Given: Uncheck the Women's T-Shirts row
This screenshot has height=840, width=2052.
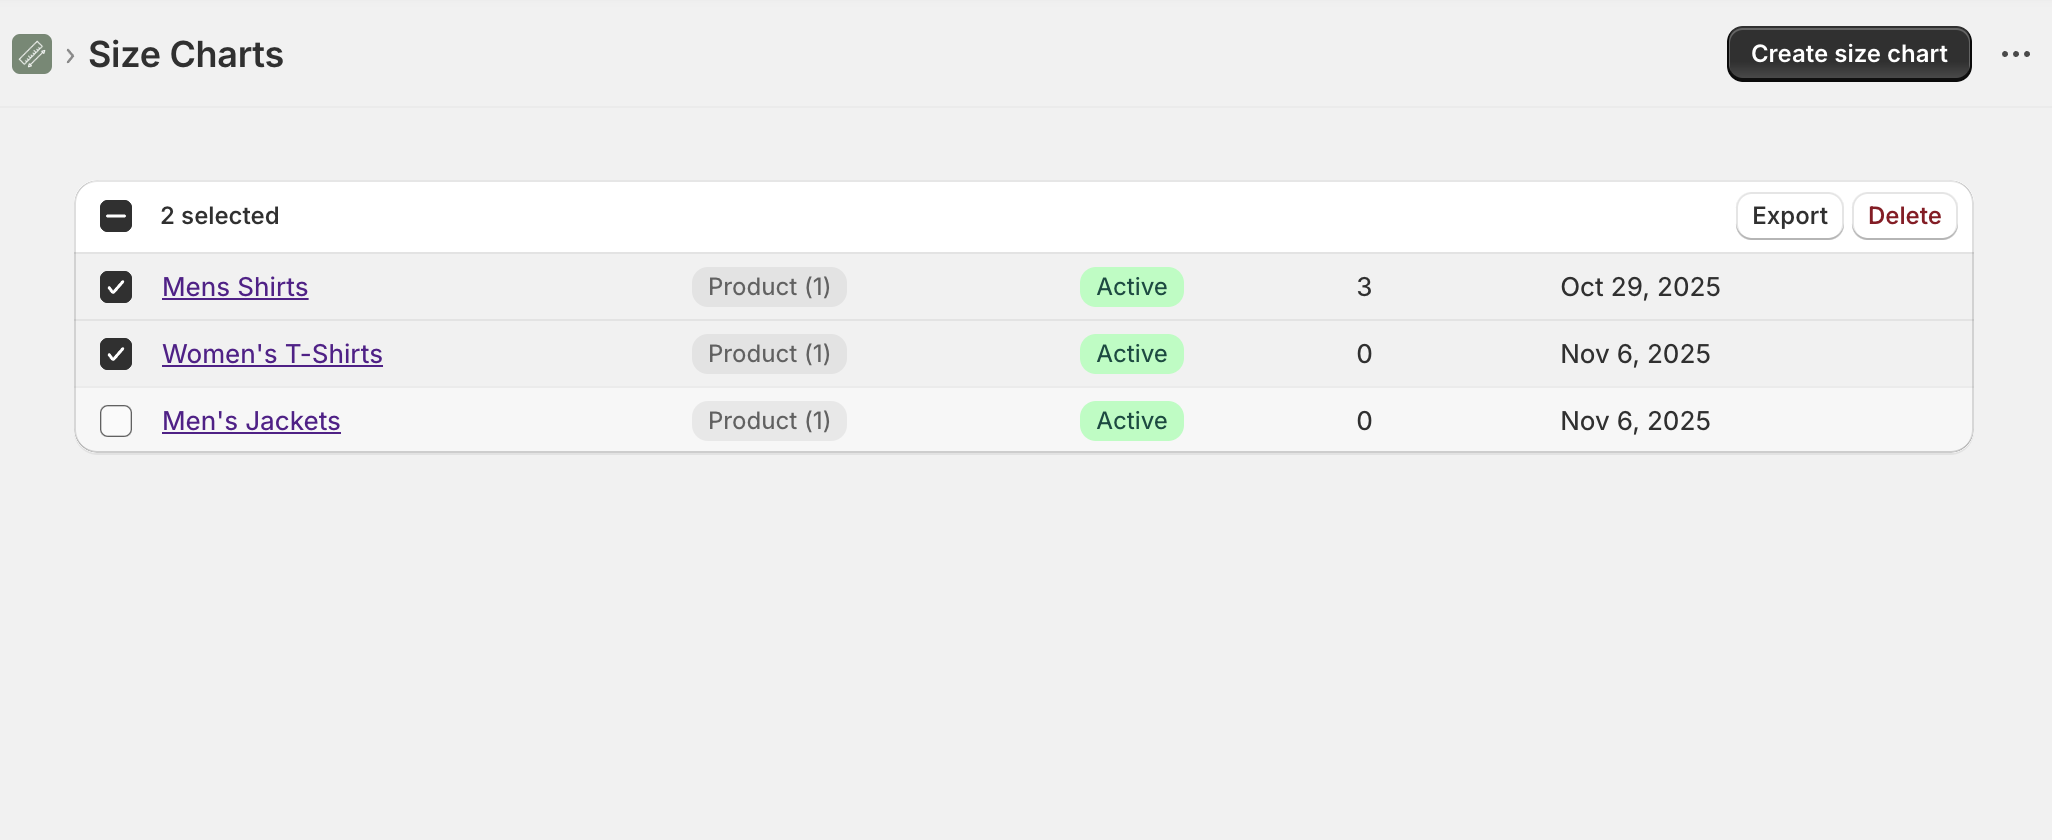Looking at the screenshot, I should (116, 354).
